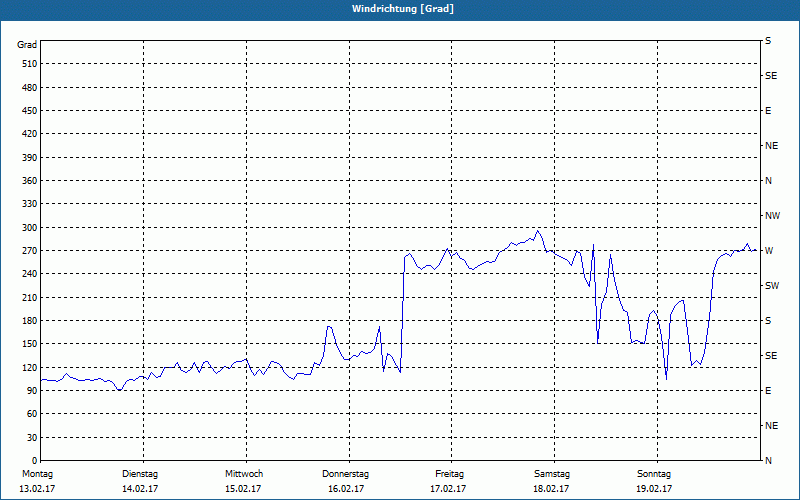Viewport: 800px width, 500px height.
Task: Click the 'NW' compass label
Action: point(772,216)
